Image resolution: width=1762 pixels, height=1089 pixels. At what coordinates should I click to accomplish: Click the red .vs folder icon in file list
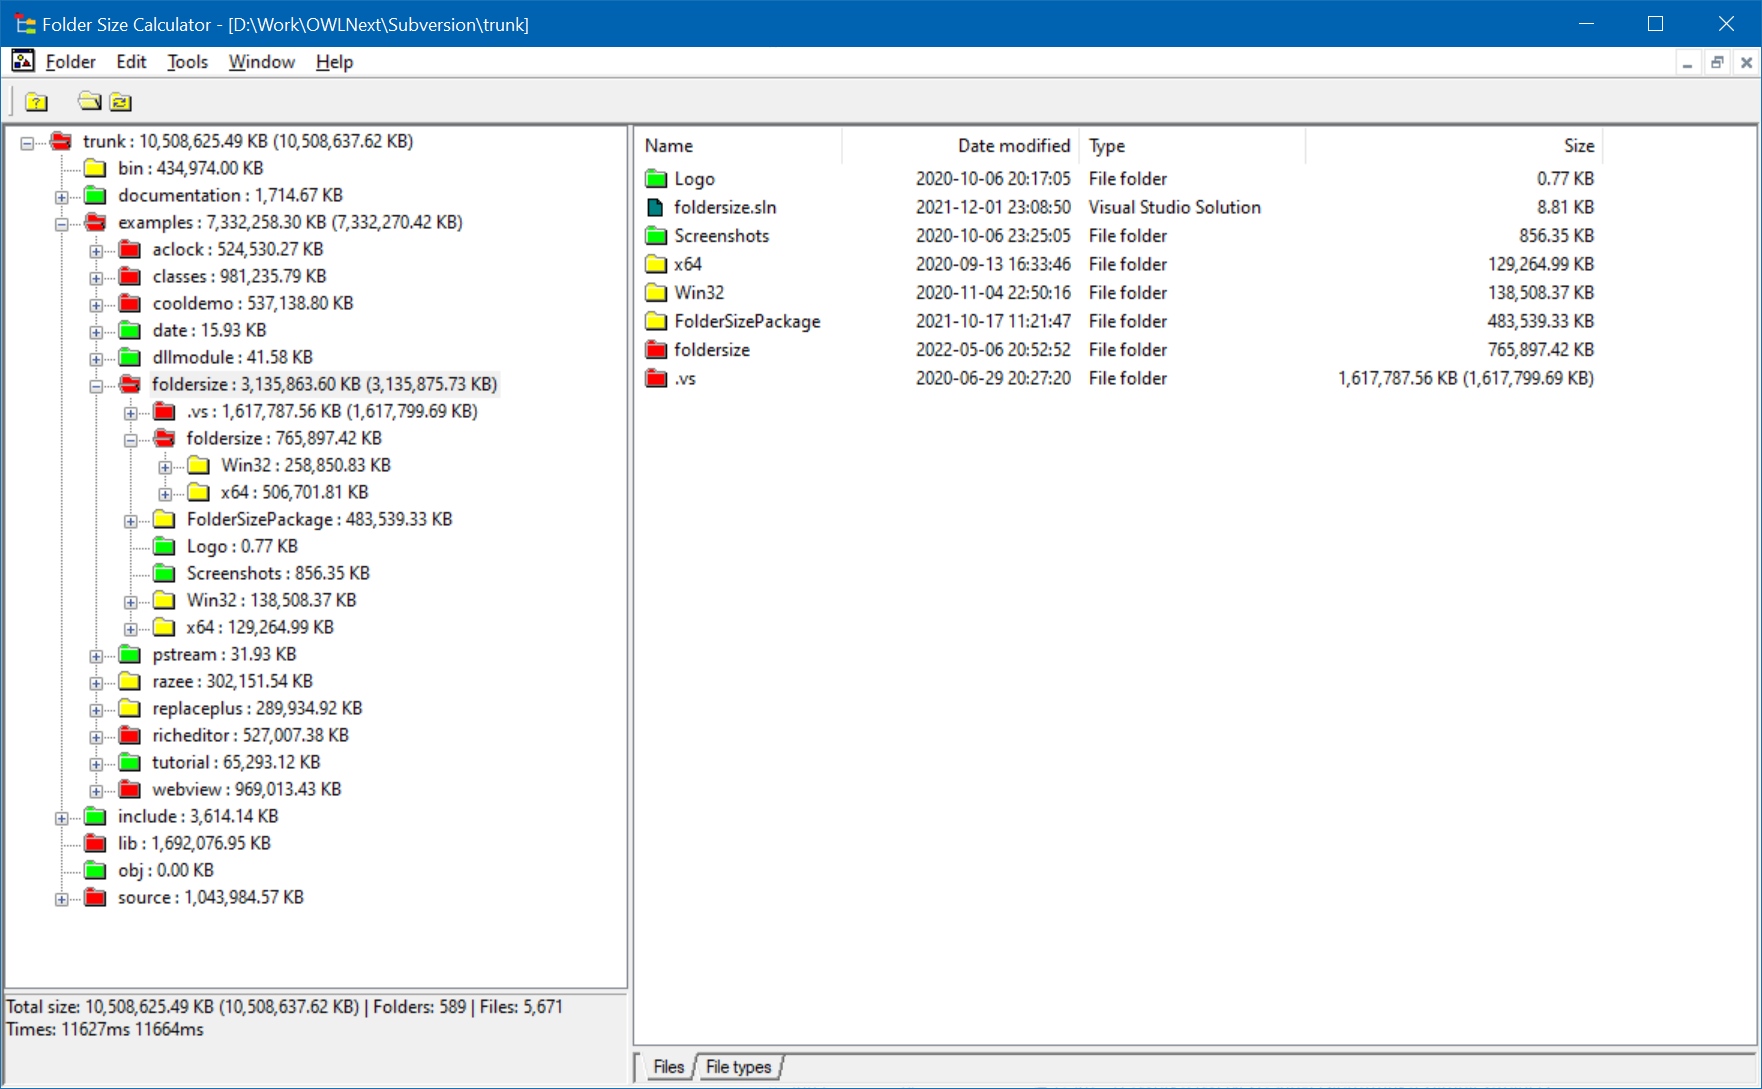tap(656, 378)
